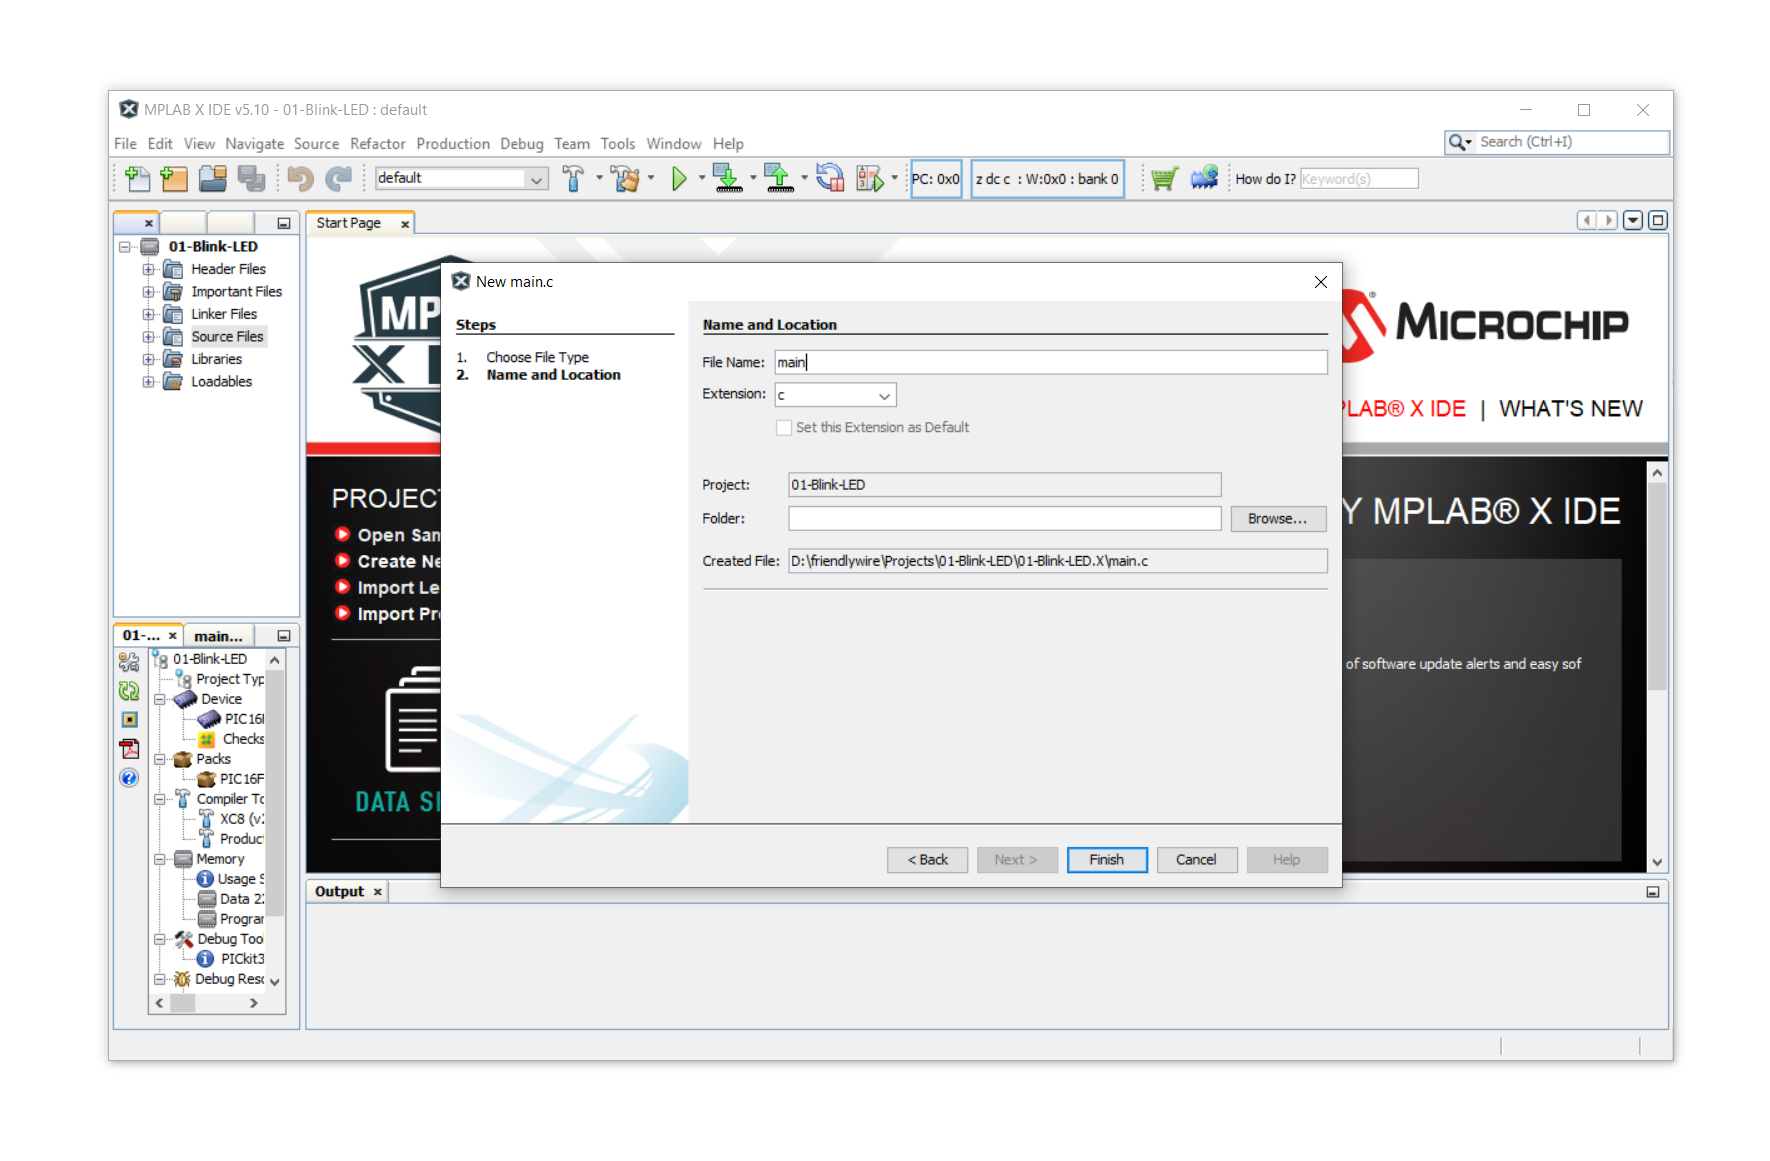Click the New File toolbar icon
Viewport: 1770px width, 1161px height.
(137, 179)
